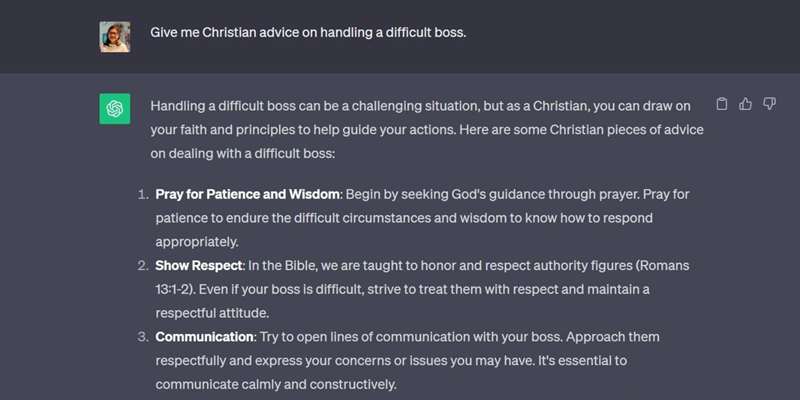Click list number 3 marker
800x400 pixels.
(x=142, y=337)
